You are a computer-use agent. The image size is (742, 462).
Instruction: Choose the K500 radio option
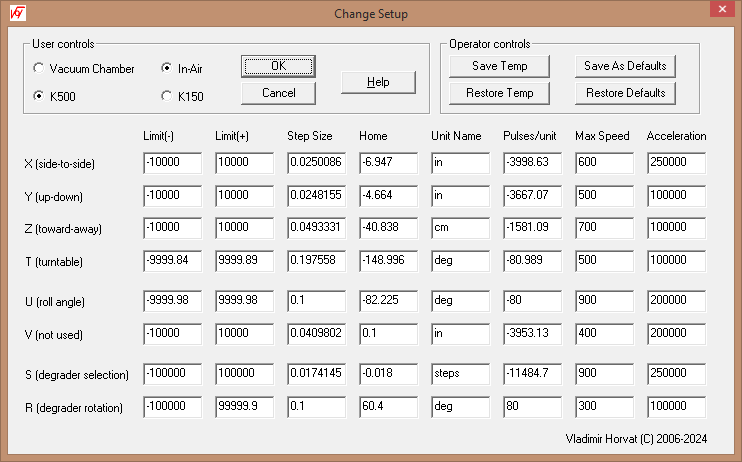point(54,97)
